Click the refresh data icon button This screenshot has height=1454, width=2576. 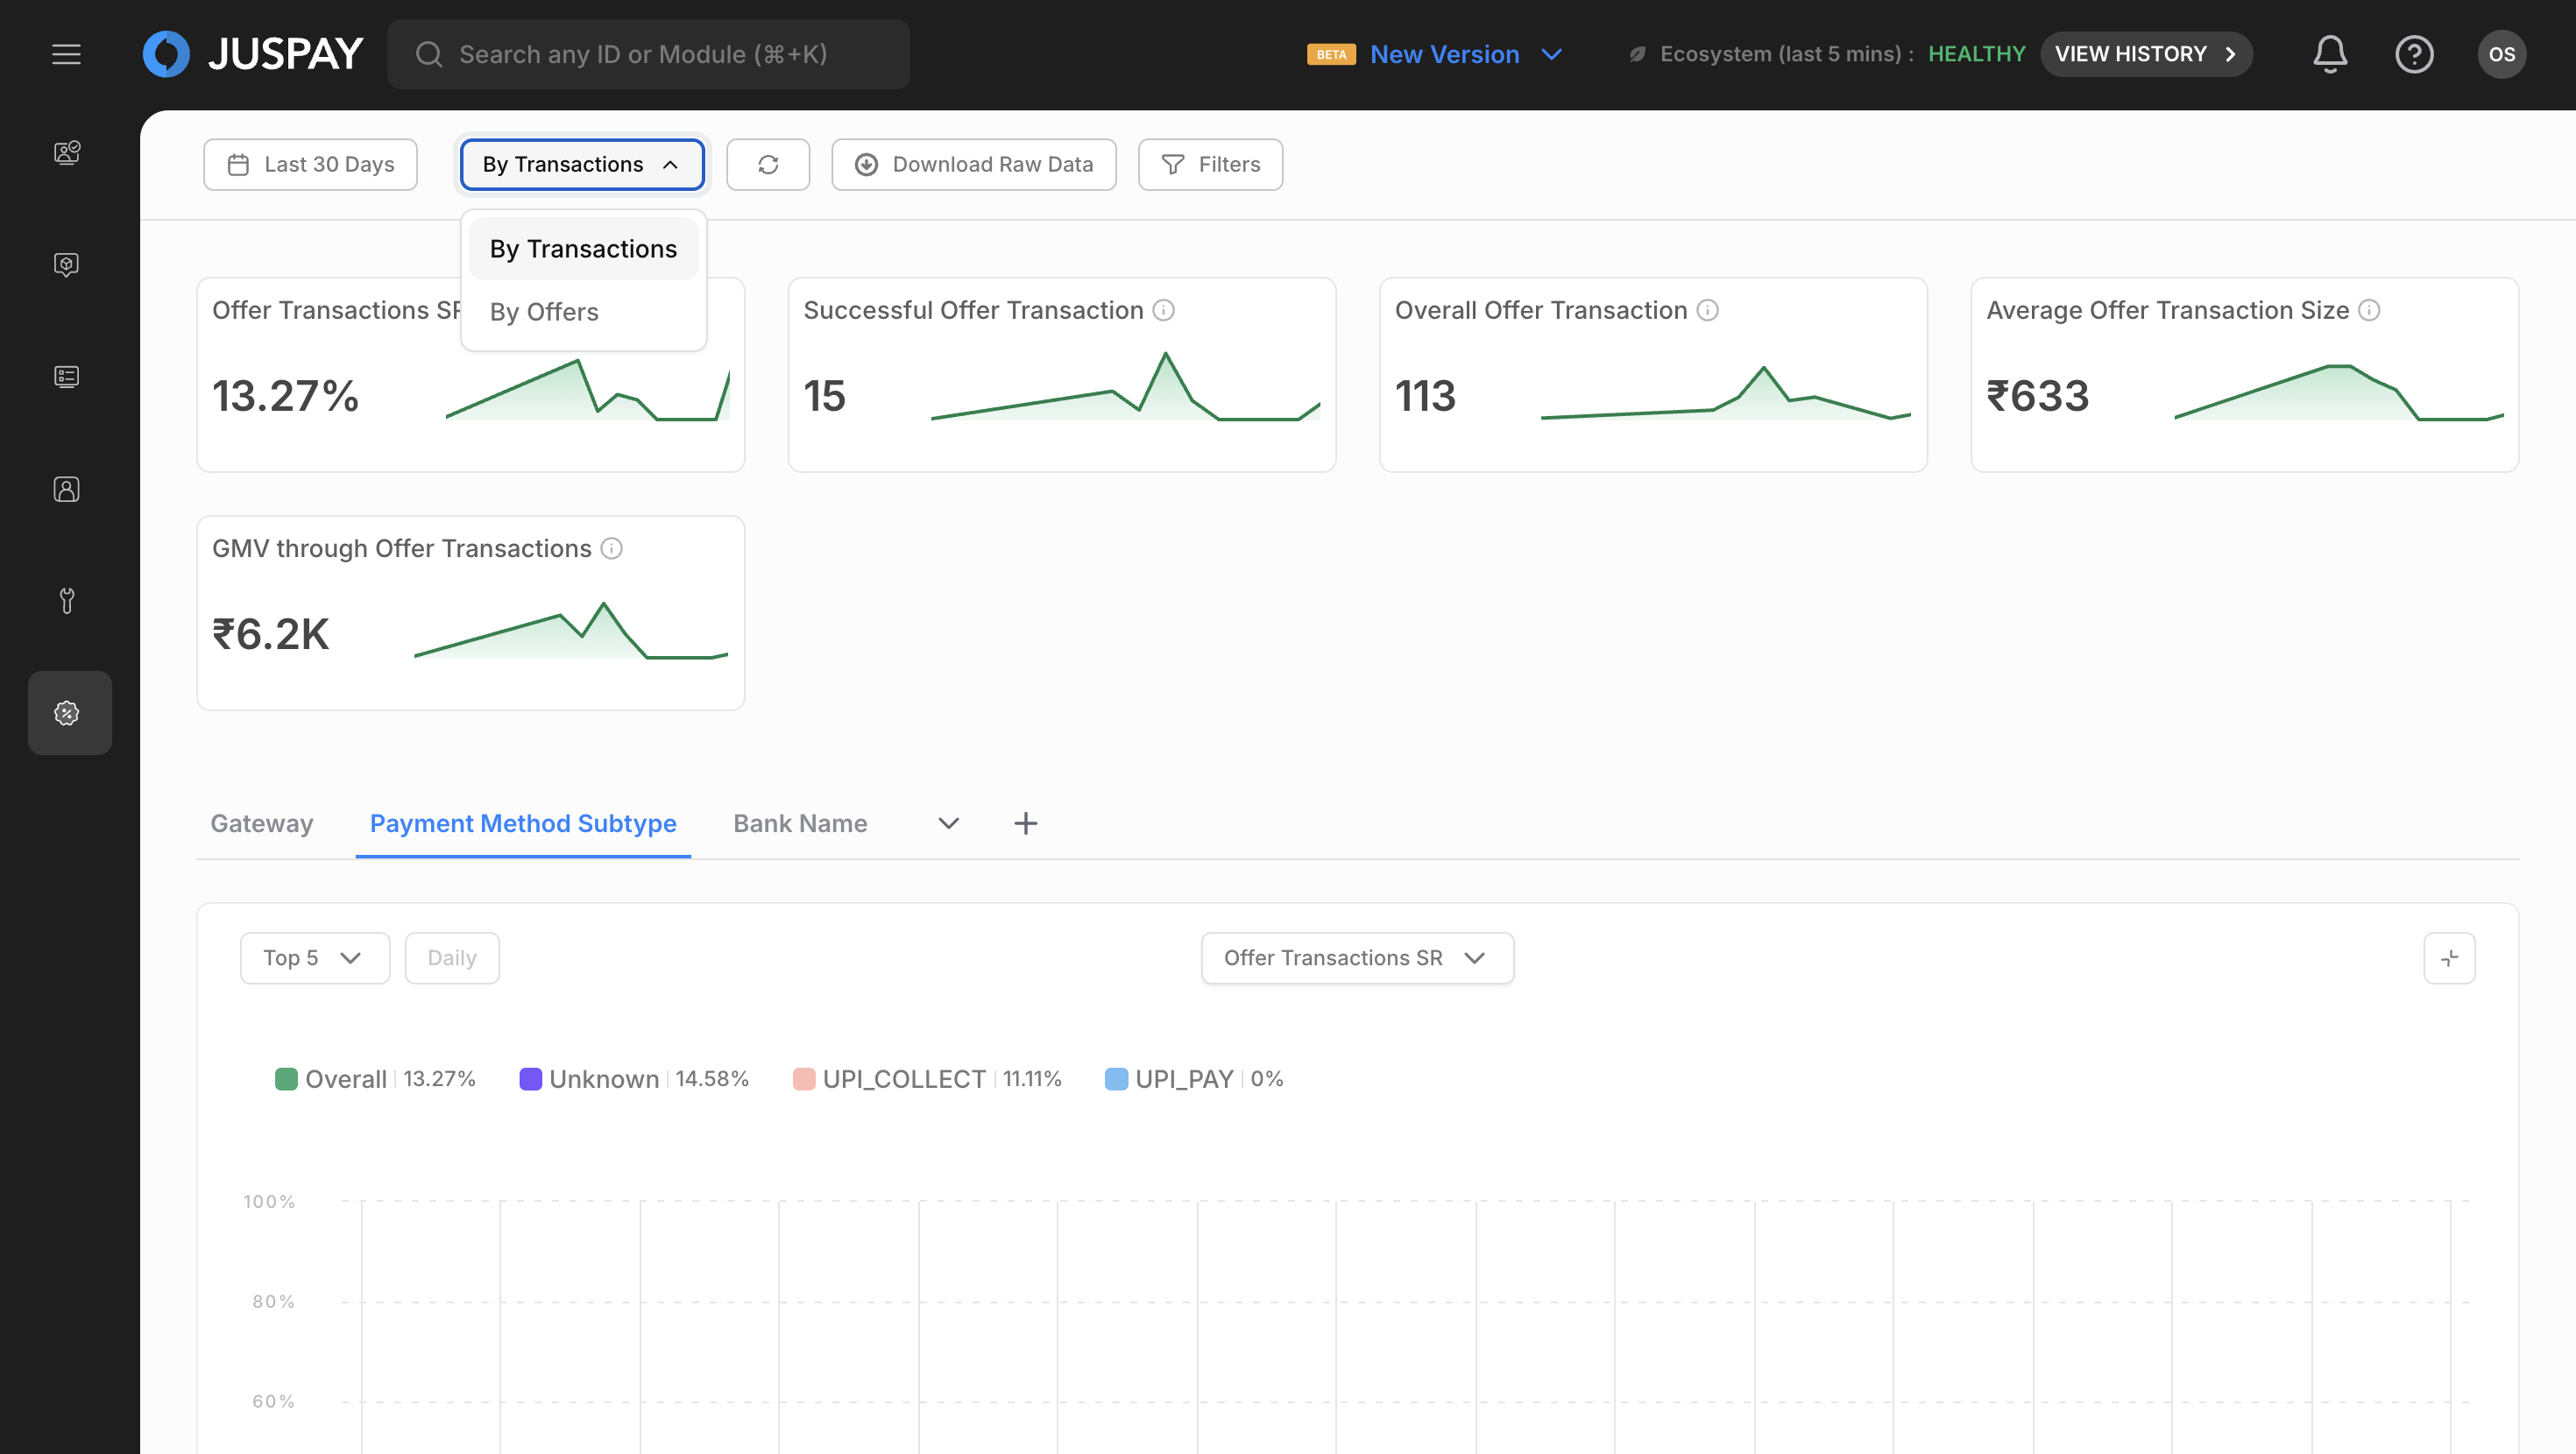767,164
